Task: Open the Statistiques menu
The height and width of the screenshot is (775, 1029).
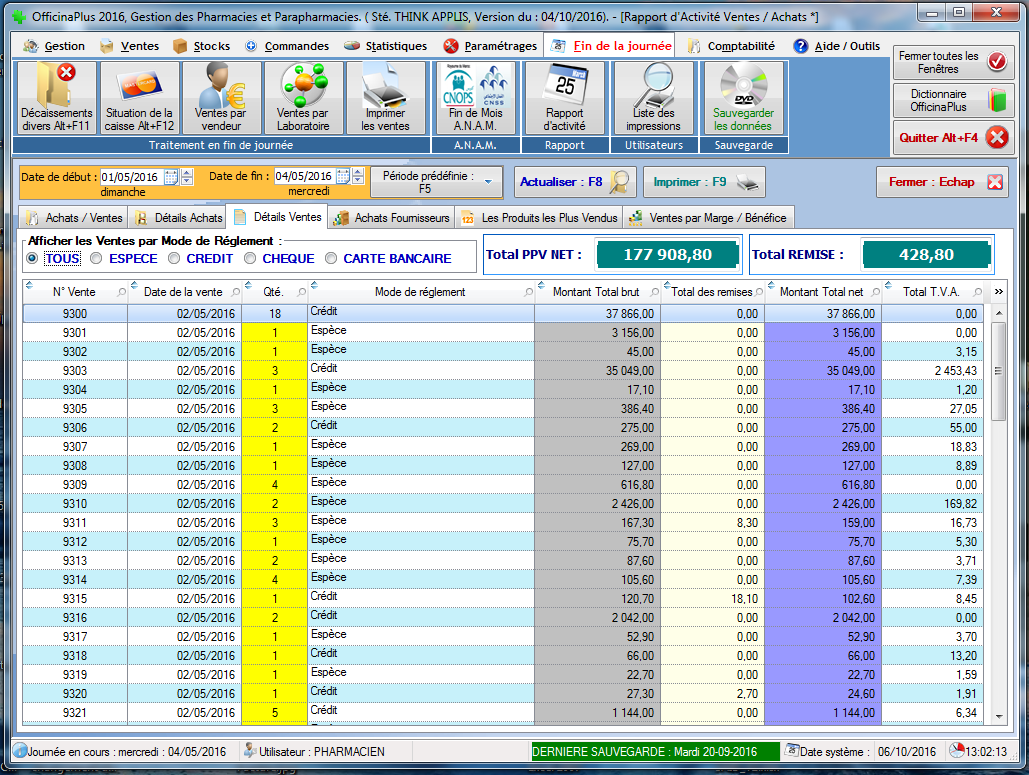Action: click(385, 46)
